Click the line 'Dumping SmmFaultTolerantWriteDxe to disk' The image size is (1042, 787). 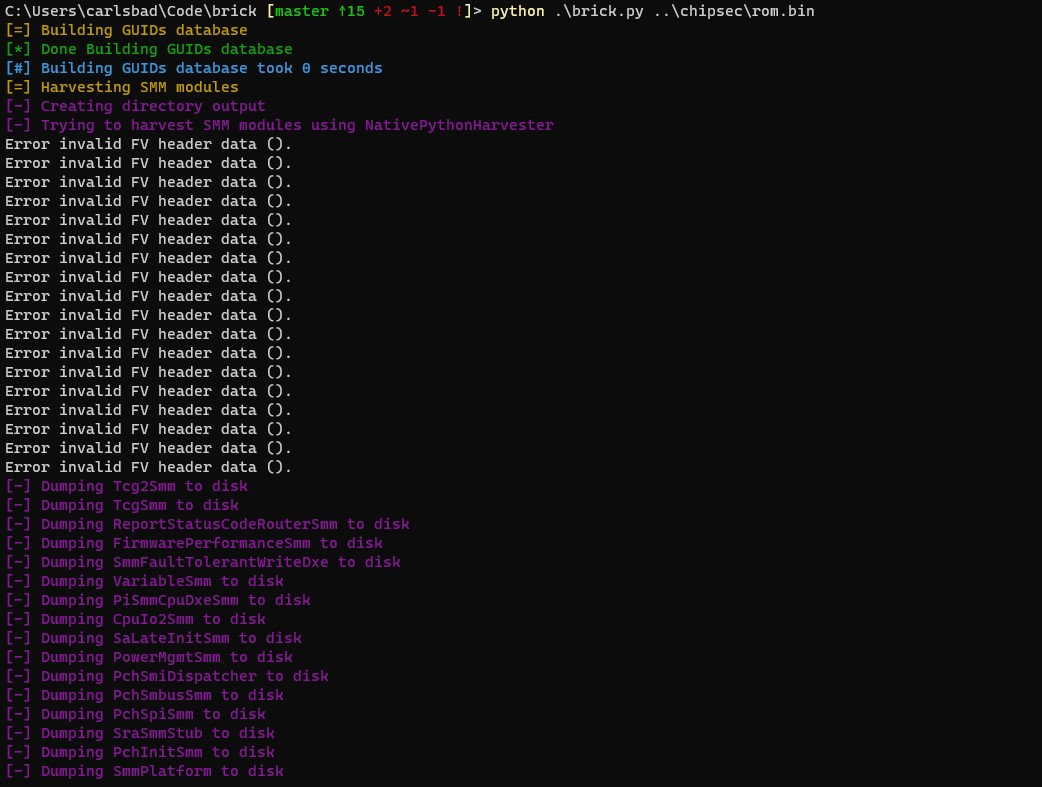[x=203, y=562]
